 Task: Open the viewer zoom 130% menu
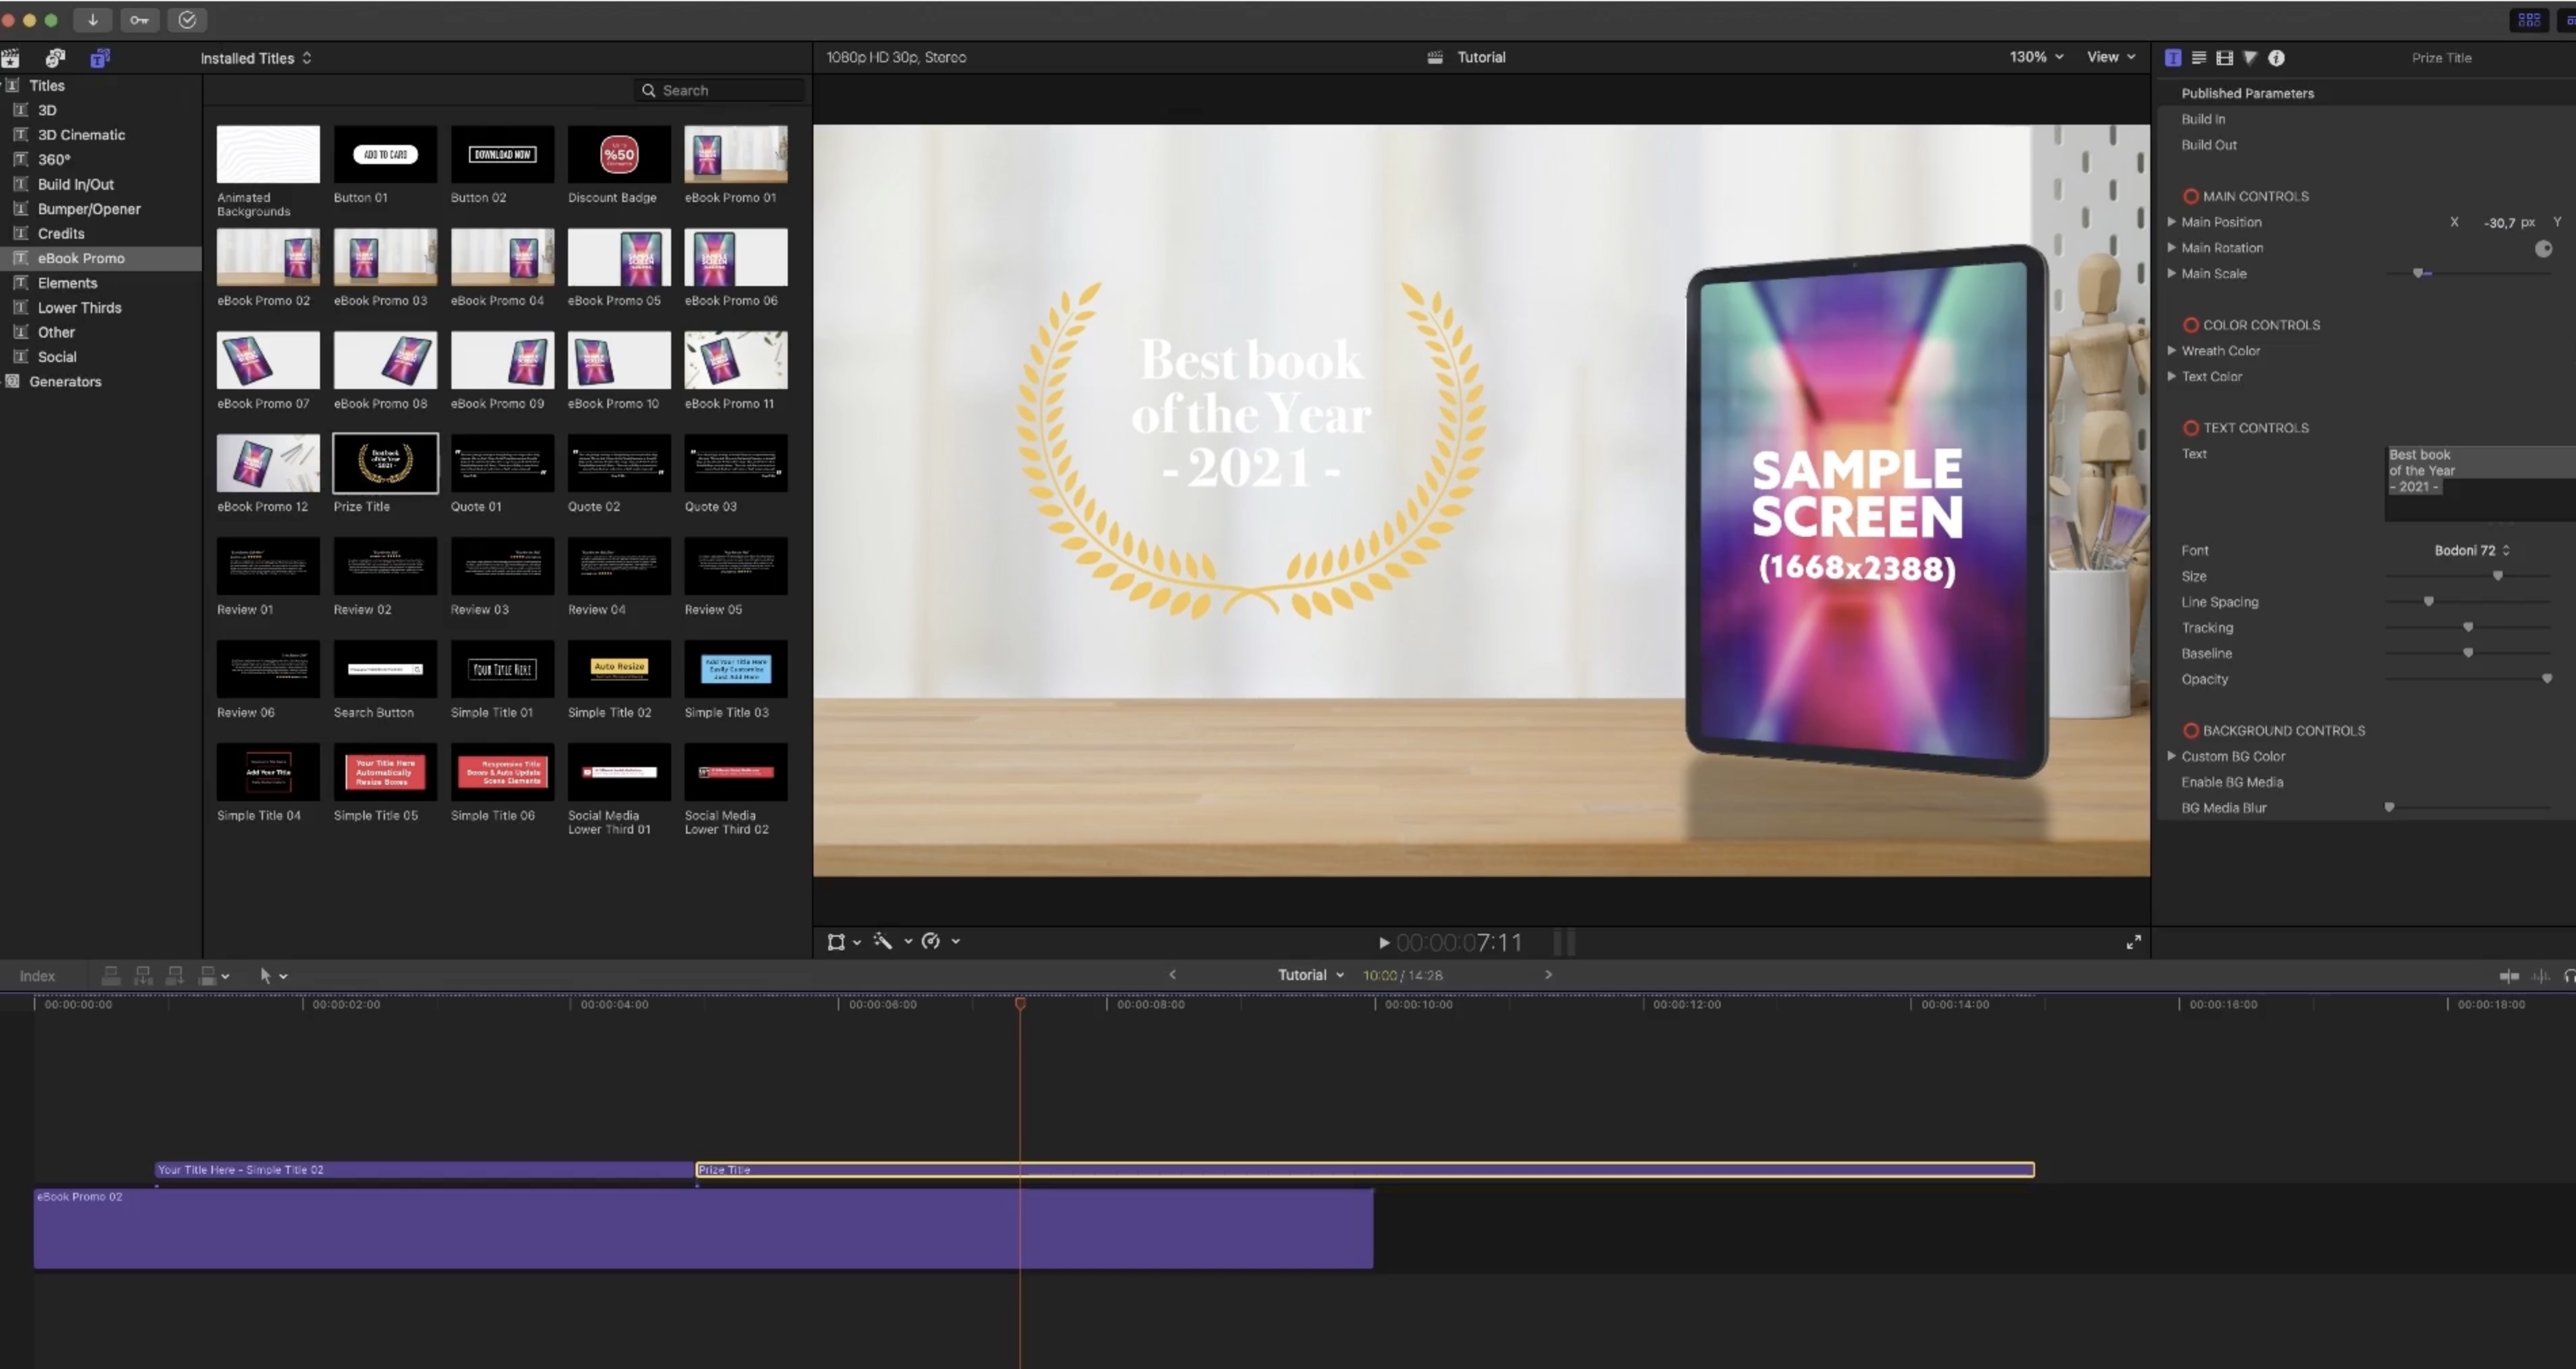[2036, 57]
